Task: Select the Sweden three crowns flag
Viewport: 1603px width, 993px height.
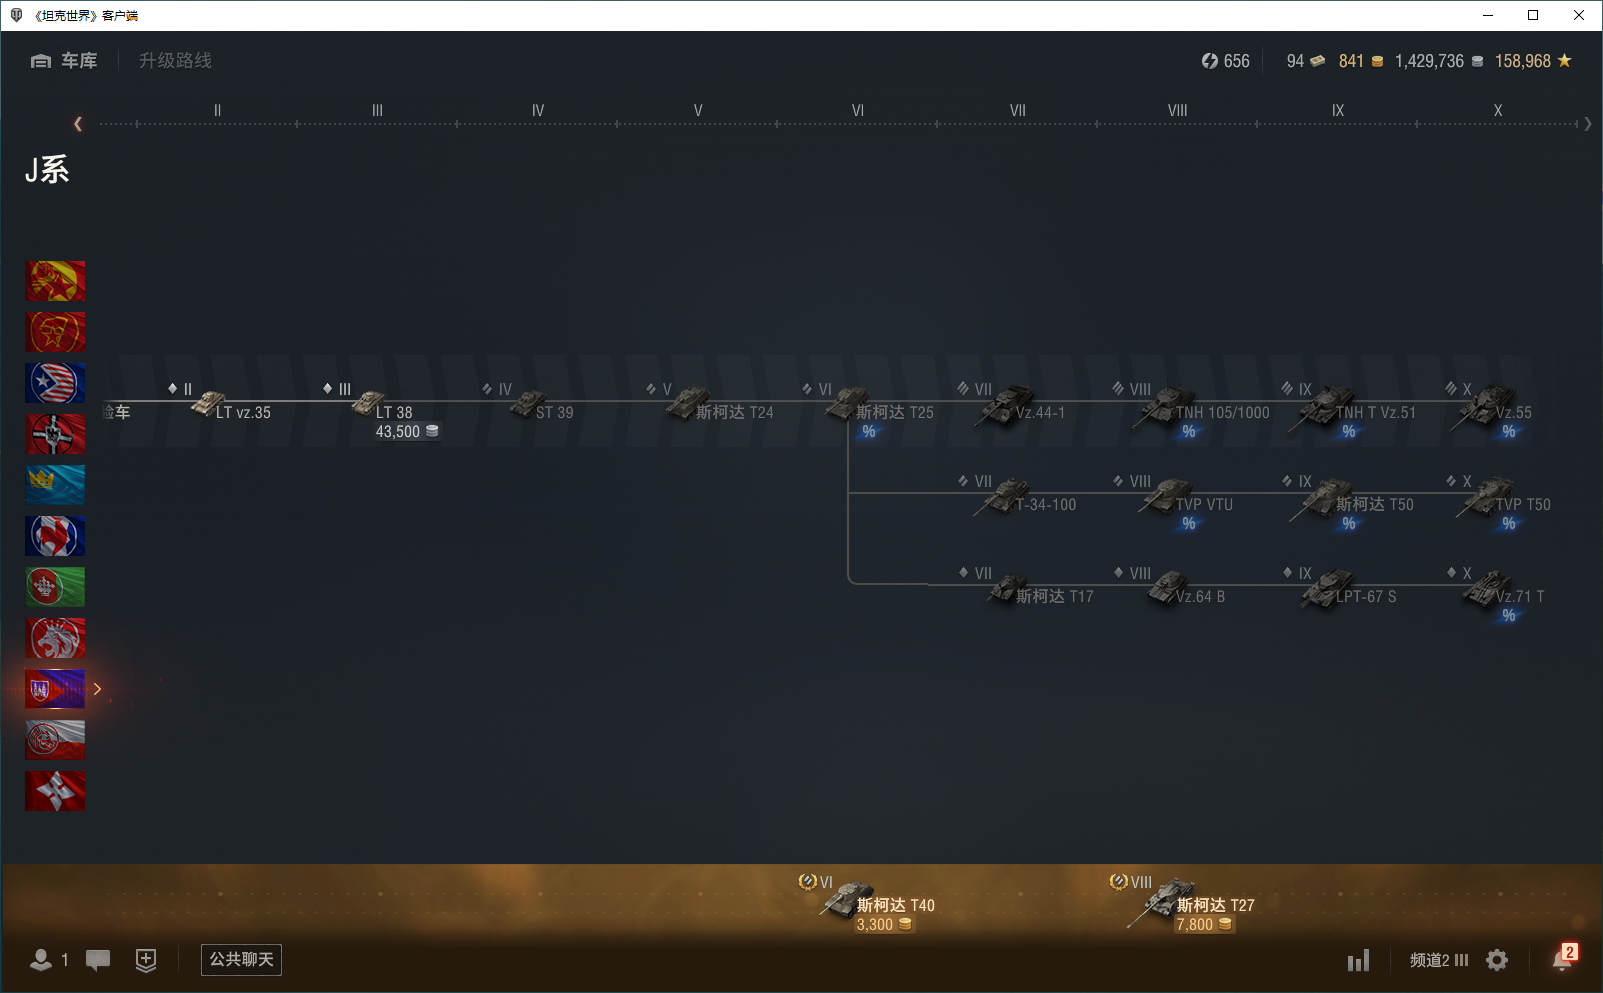Action: coord(55,485)
